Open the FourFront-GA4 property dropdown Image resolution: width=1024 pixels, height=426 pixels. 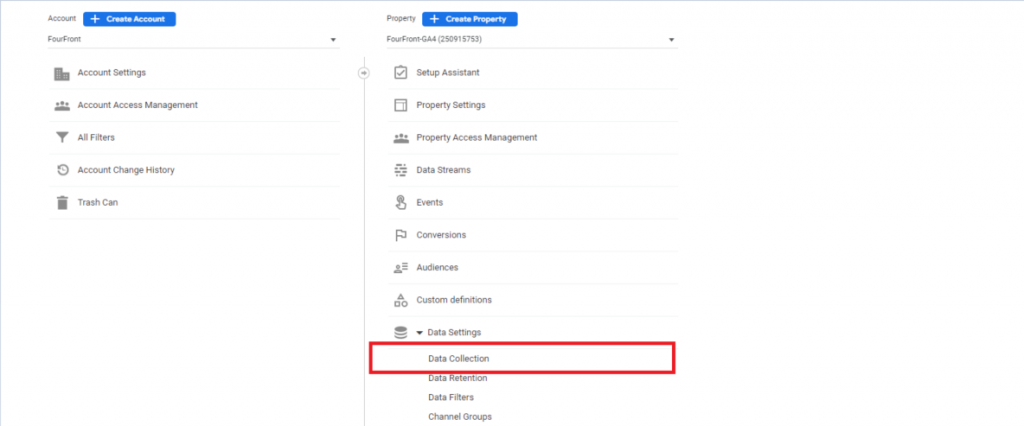point(532,40)
